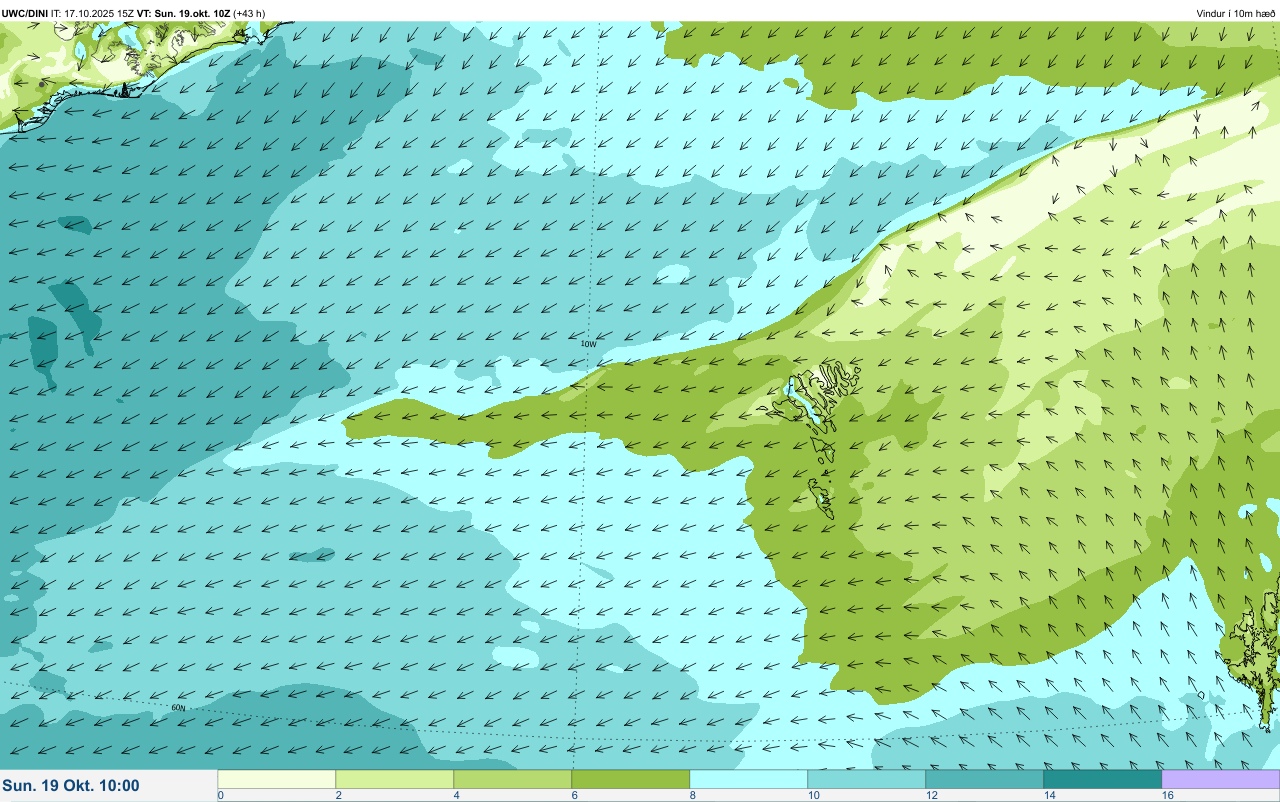Click legend scale value '0'
The image size is (1280, 802).
tap(220, 795)
